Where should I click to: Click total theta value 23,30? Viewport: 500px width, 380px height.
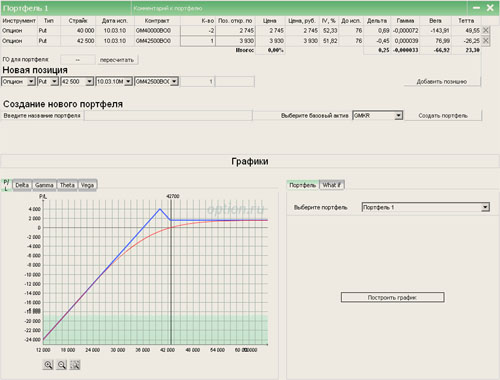[x=473, y=50]
